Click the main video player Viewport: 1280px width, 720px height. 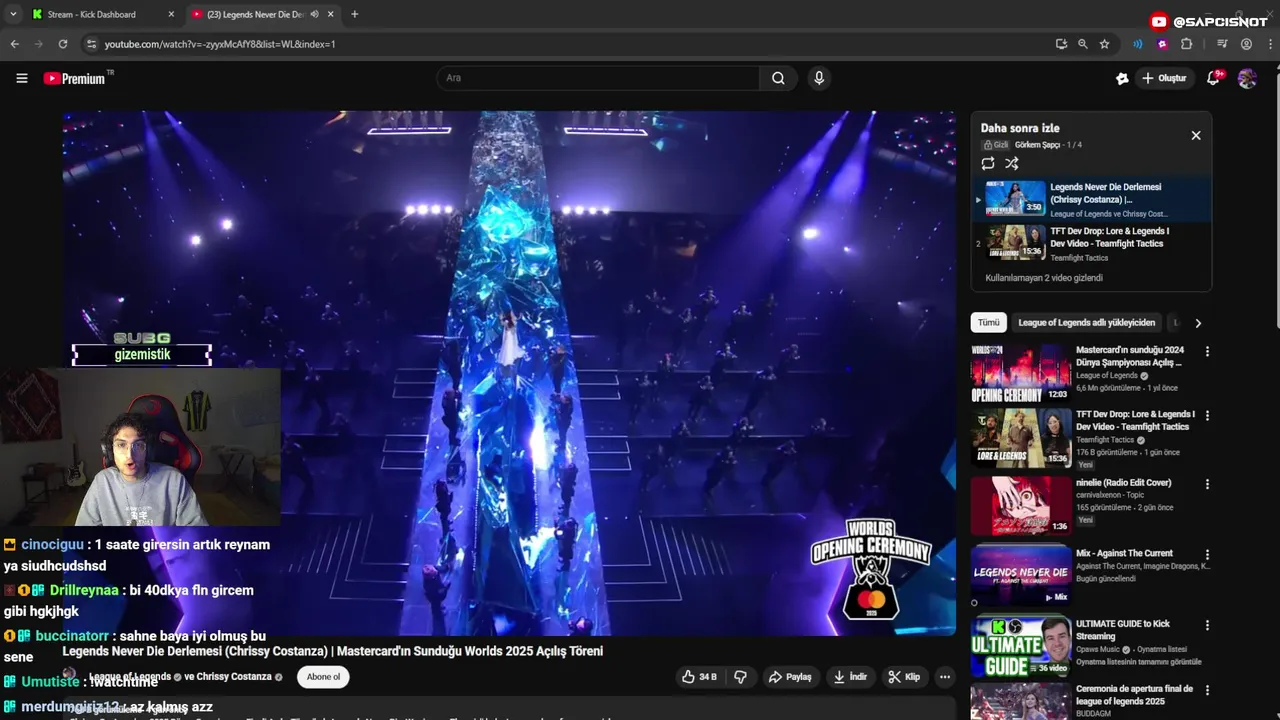(509, 373)
